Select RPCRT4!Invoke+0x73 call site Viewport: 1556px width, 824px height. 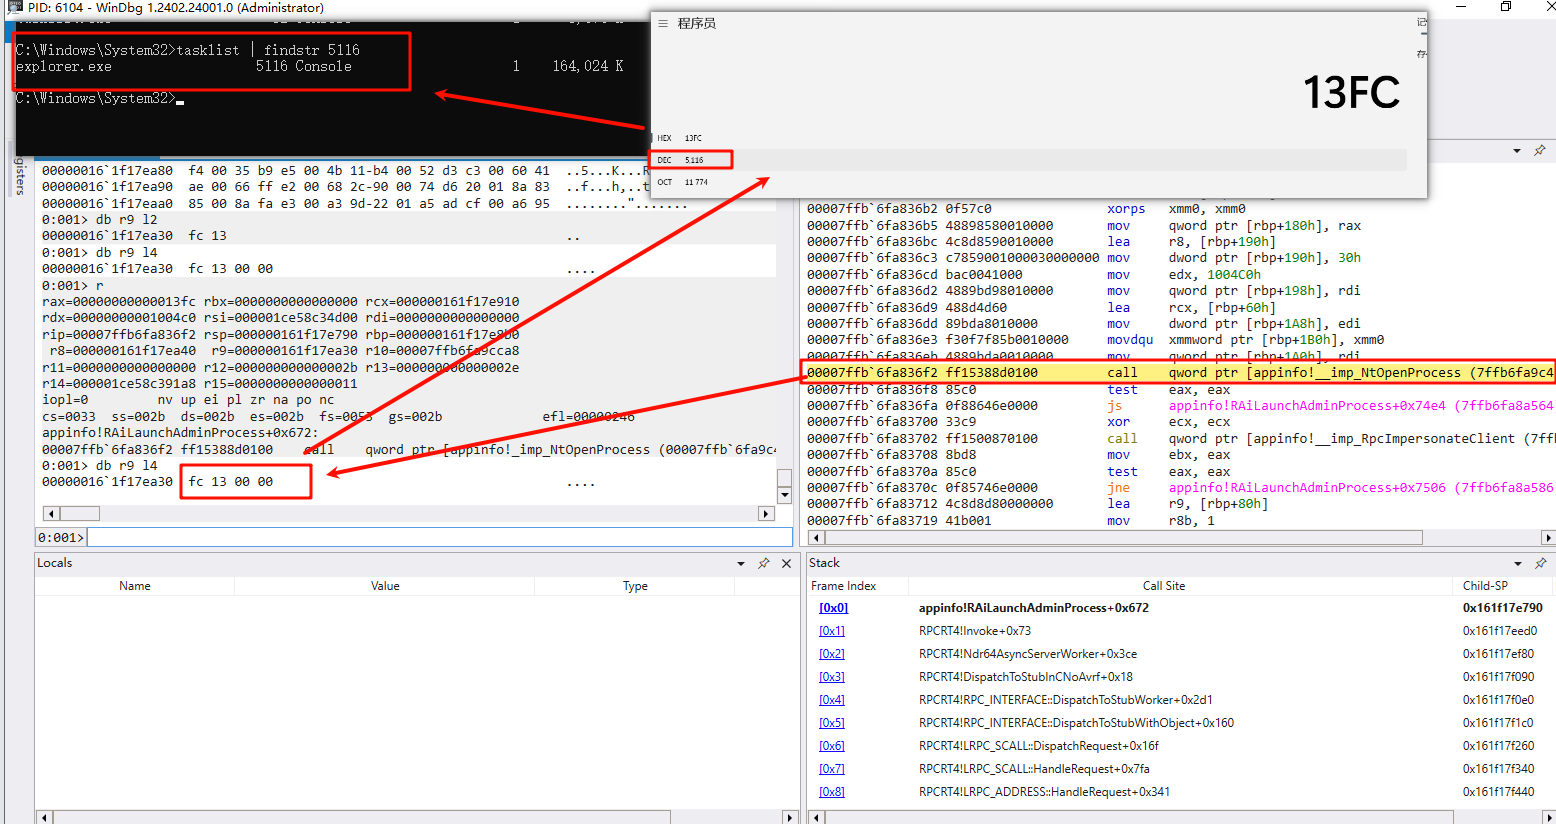tap(974, 631)
